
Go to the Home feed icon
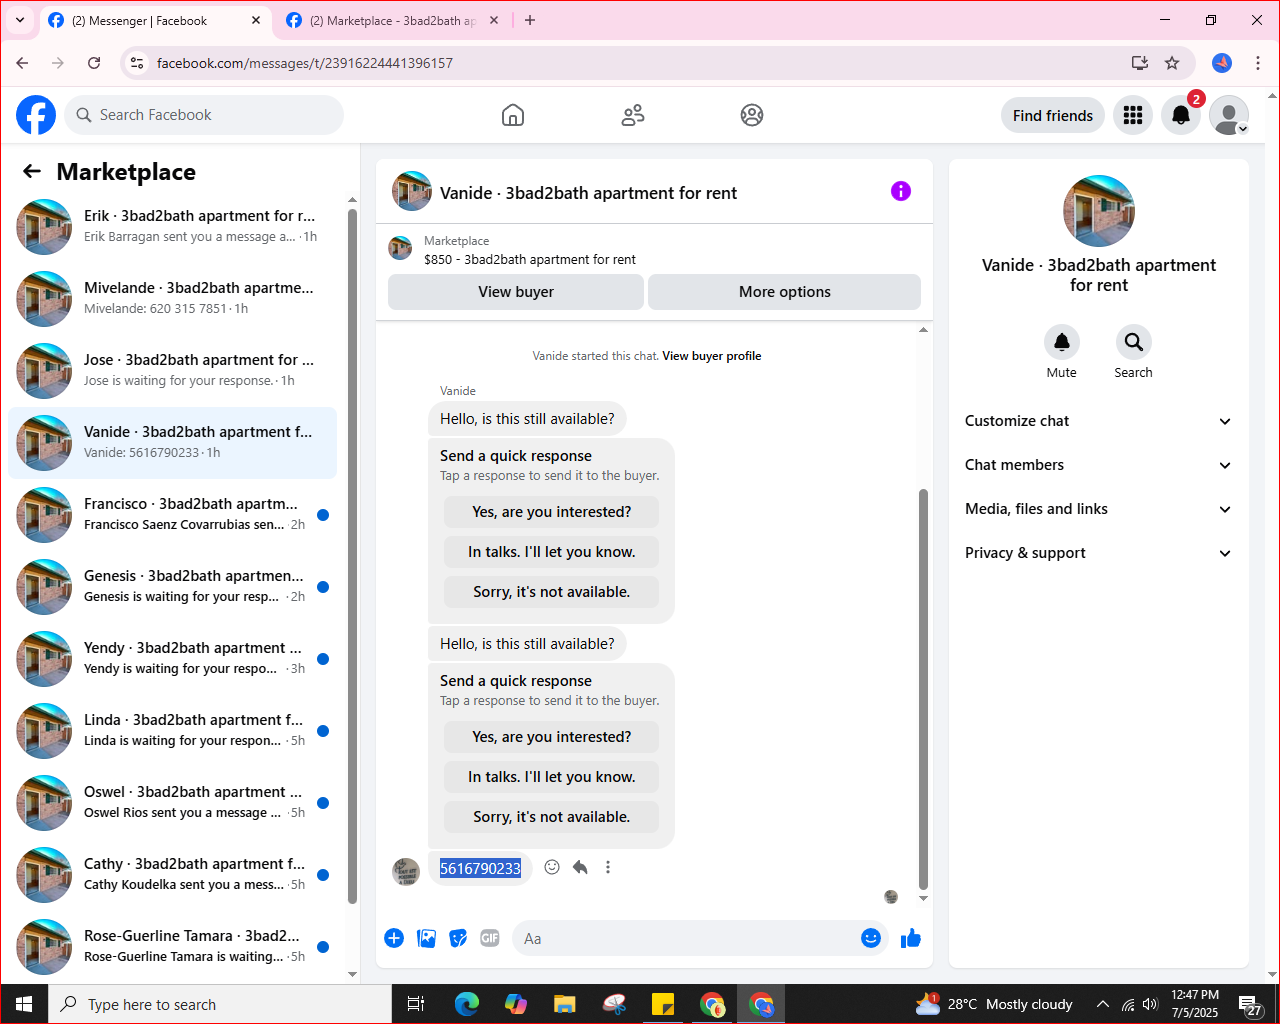pyautogui.click(x=513, y=115)
